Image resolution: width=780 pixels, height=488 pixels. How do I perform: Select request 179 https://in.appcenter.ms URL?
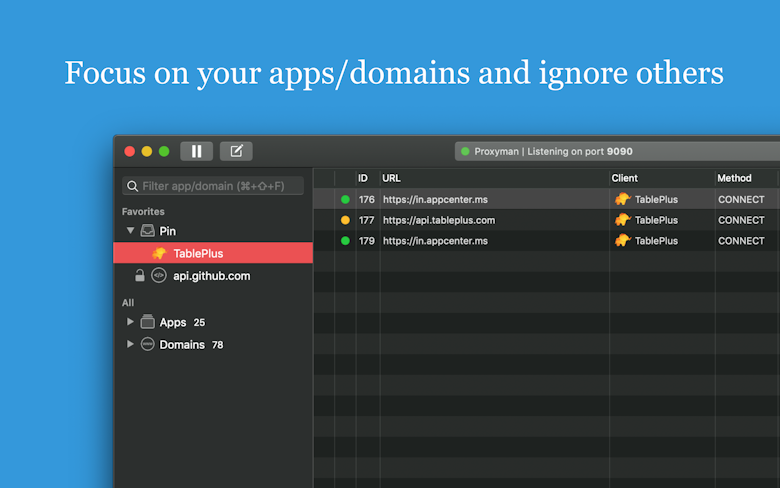point(435,241)
